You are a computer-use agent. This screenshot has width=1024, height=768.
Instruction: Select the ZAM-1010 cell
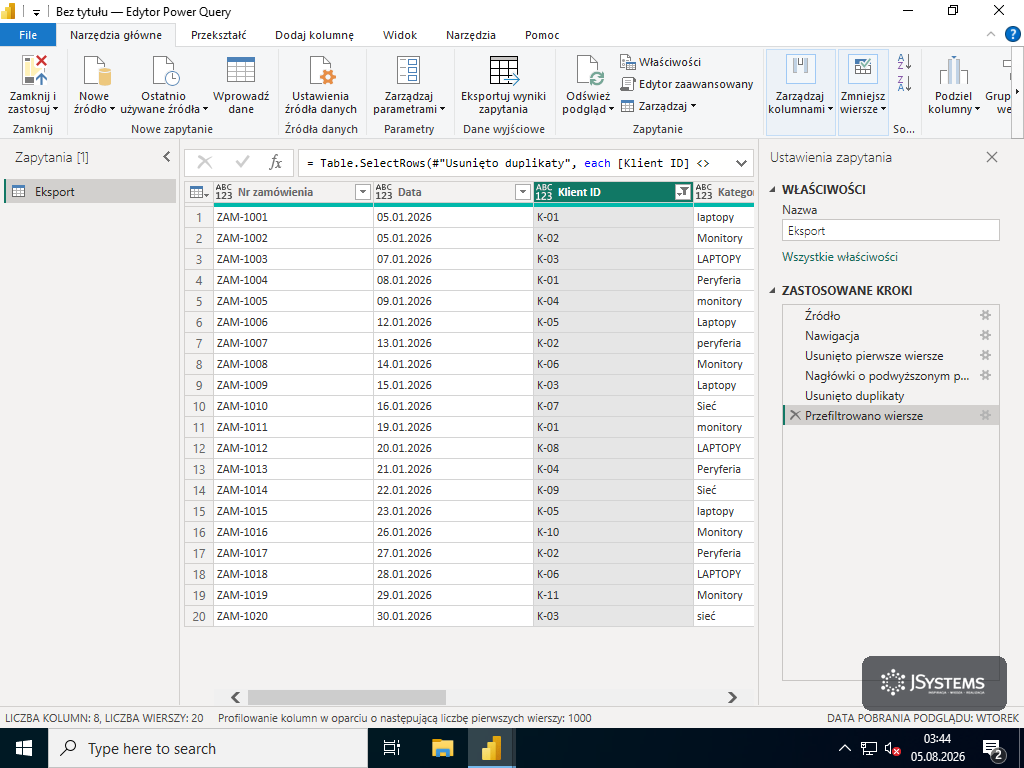tap(293, 406)
